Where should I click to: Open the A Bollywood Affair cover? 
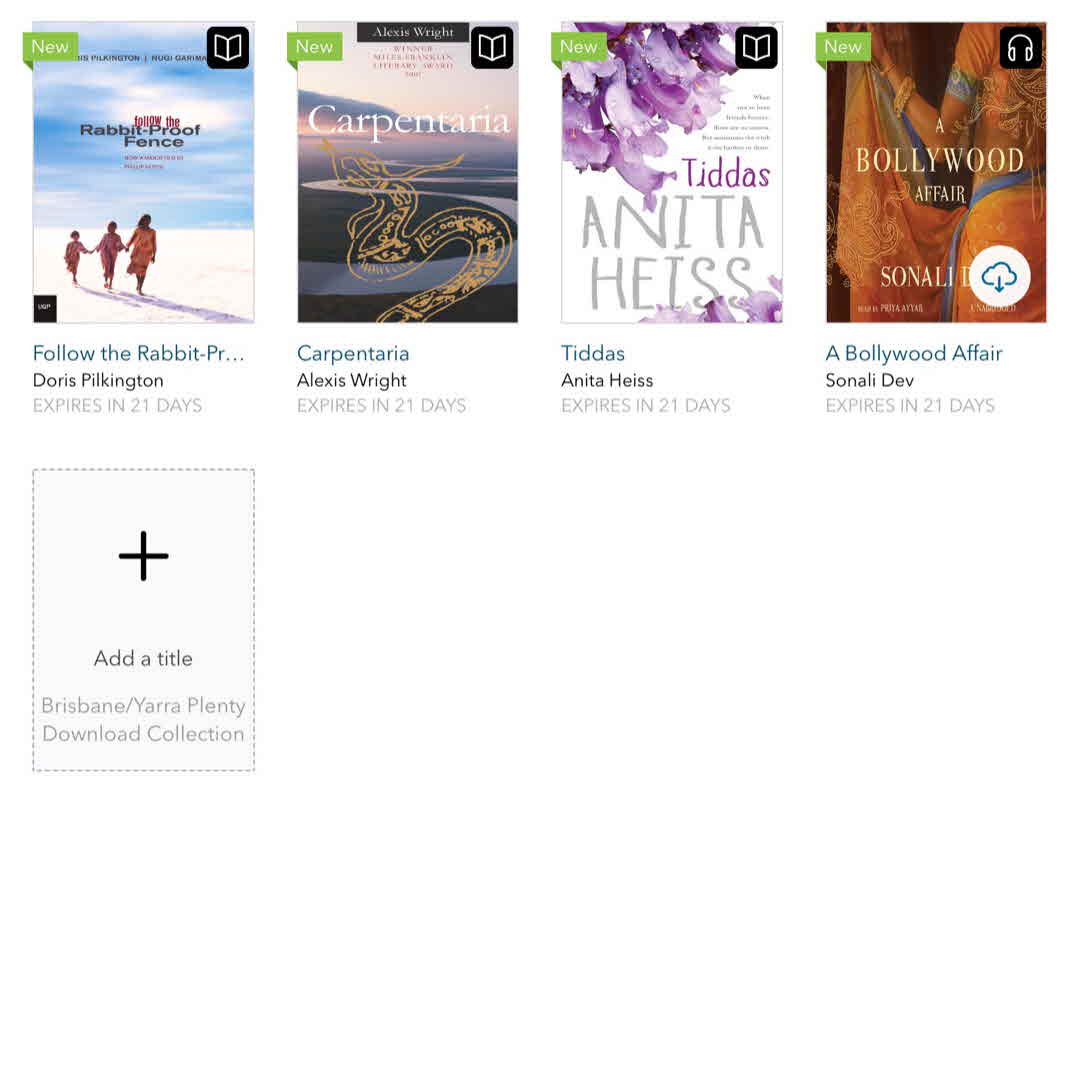936,172
